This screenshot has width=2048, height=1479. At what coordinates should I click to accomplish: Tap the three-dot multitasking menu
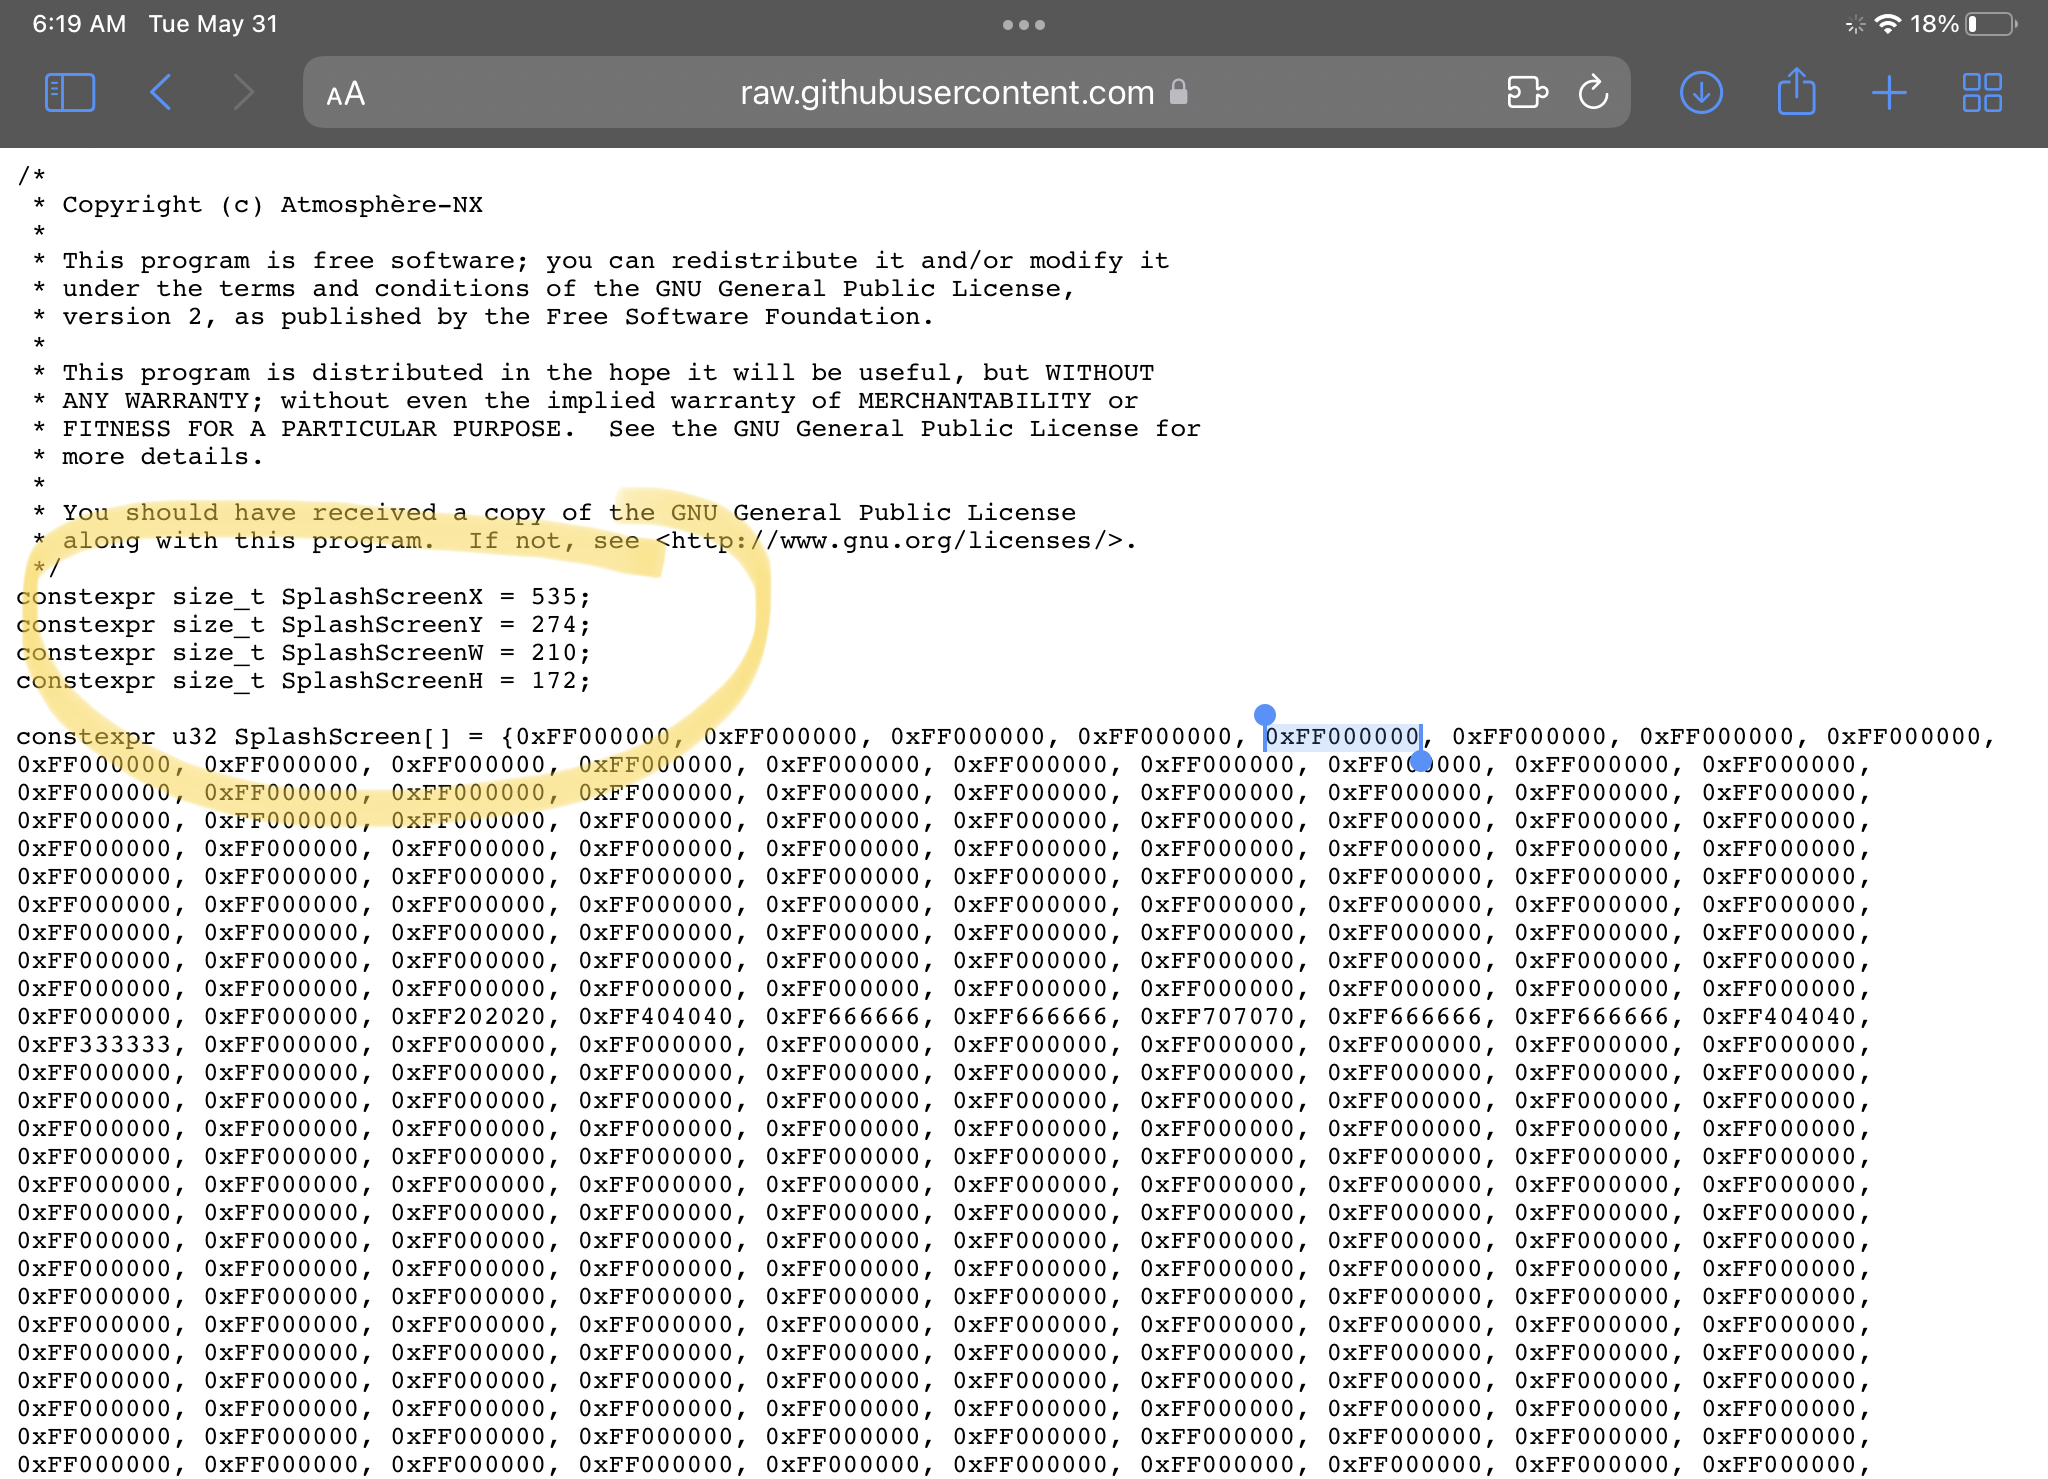click(x=1024, y=25)
